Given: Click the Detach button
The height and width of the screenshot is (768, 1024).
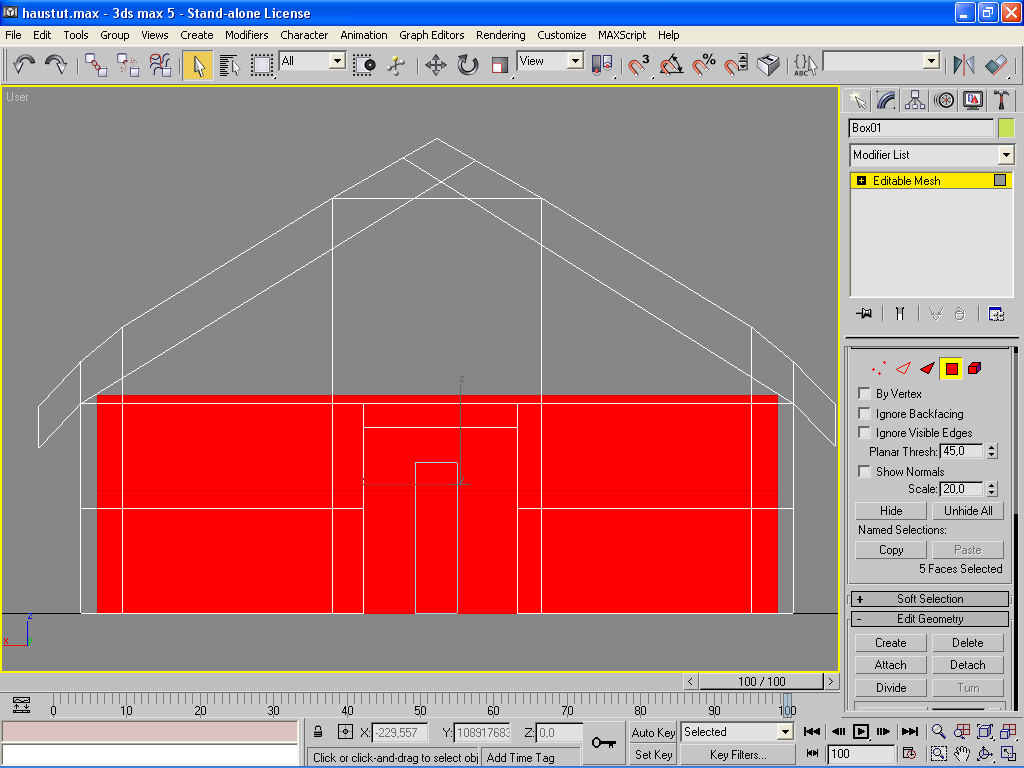Looking at the screenshot, I should tap(968, 665).
